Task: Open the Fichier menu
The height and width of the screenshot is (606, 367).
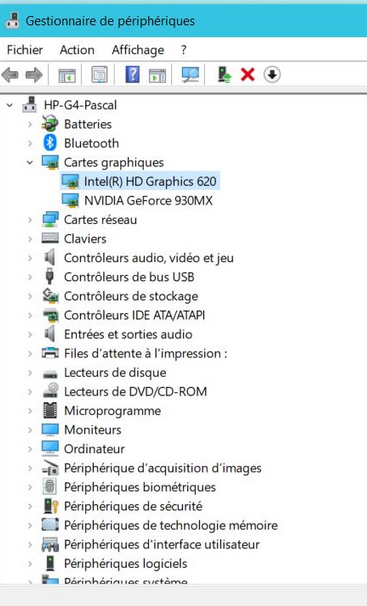Action: tap(25, 50)
